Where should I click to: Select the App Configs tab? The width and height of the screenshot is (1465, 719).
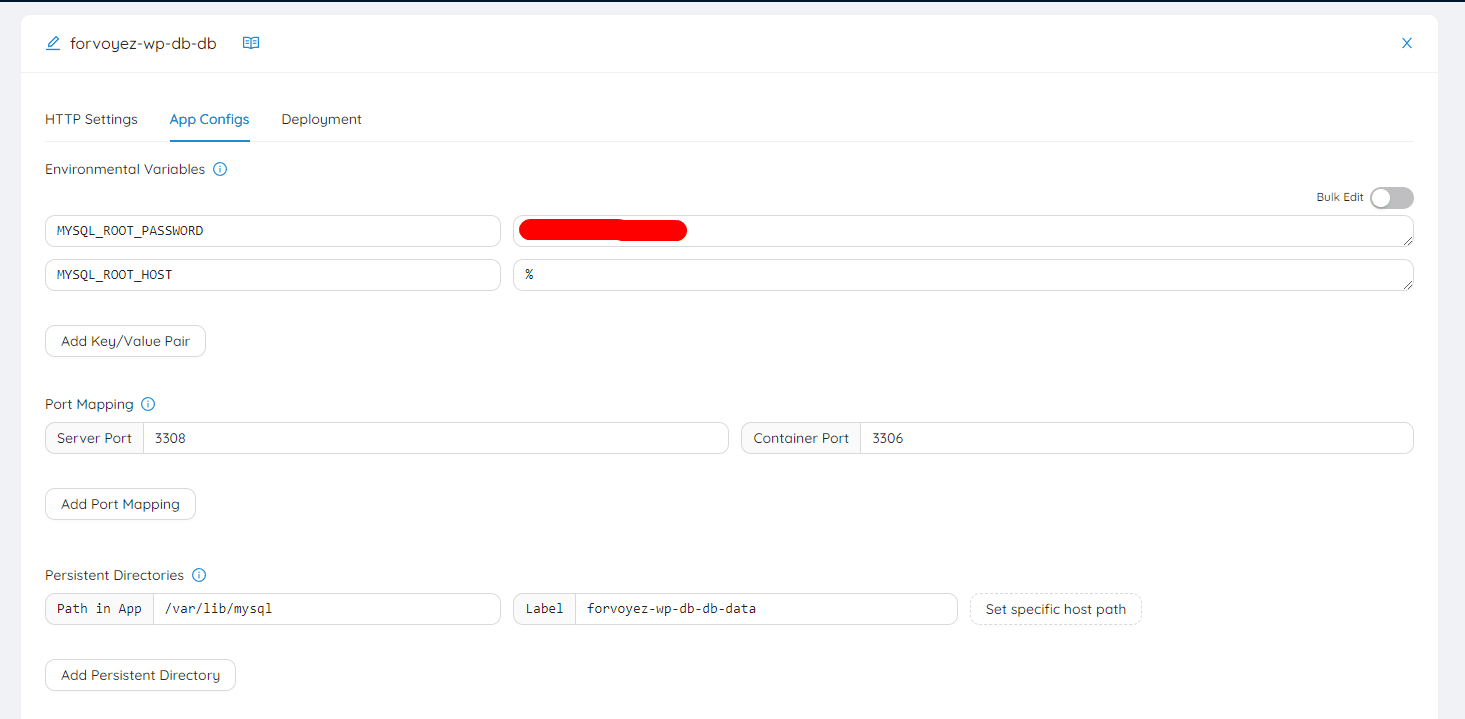[x=210, y=119]
